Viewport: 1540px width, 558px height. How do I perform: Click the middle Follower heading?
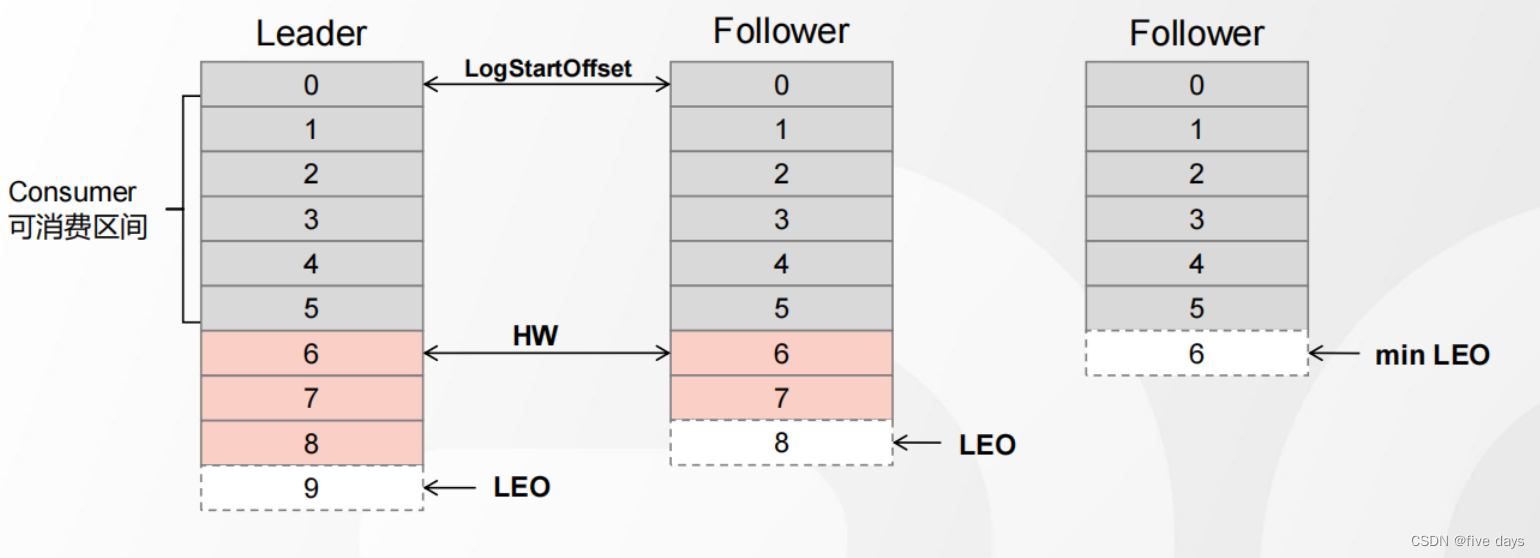point(781,31)
